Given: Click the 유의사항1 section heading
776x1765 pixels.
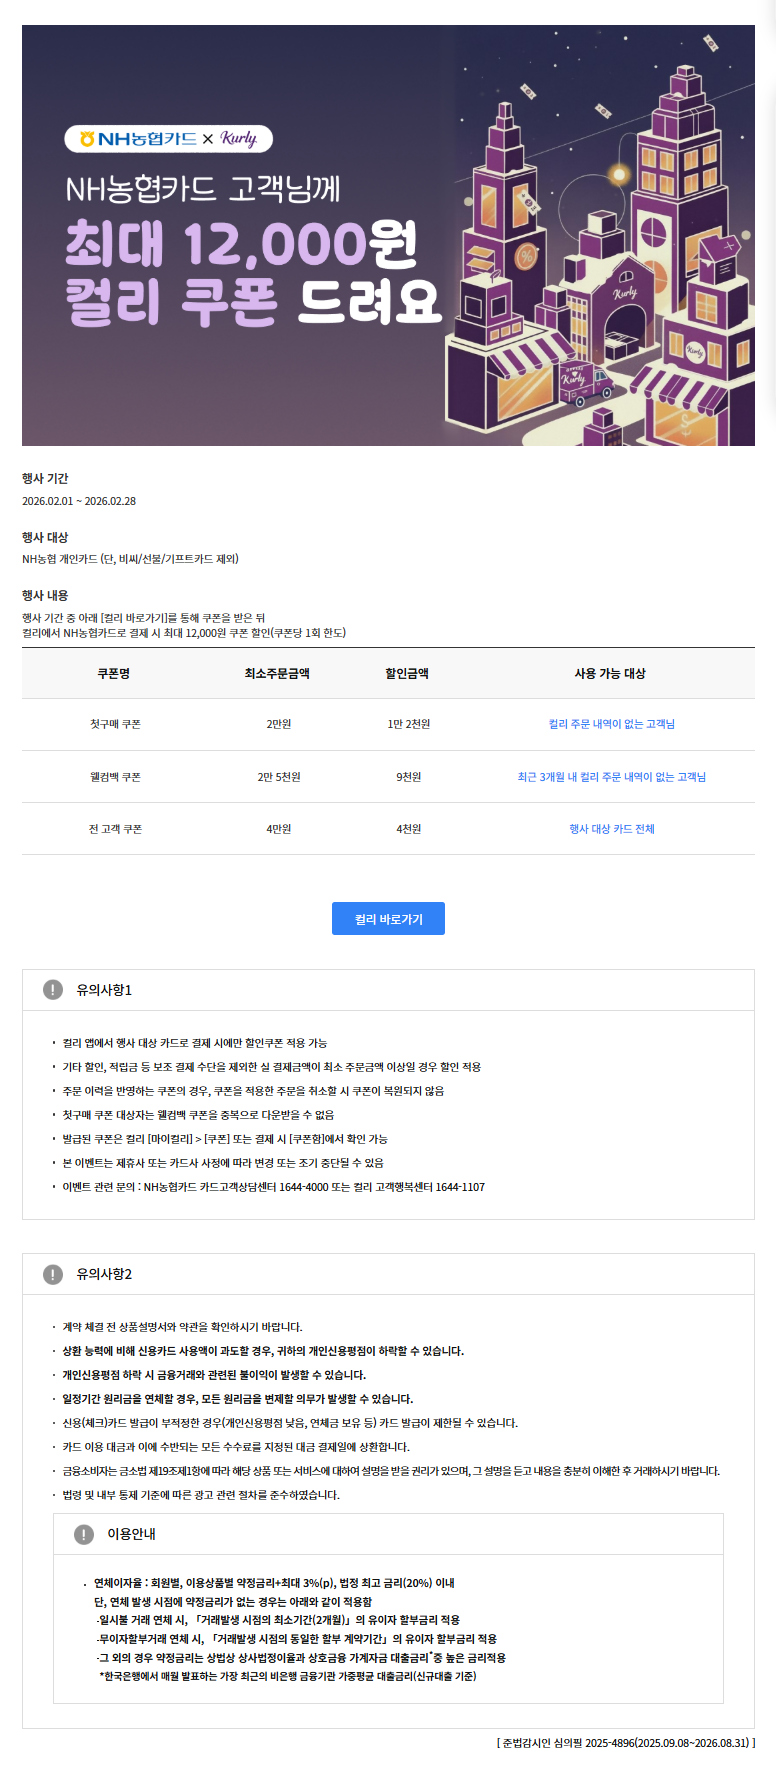Looking at the screenshot, I should (104, 990).
